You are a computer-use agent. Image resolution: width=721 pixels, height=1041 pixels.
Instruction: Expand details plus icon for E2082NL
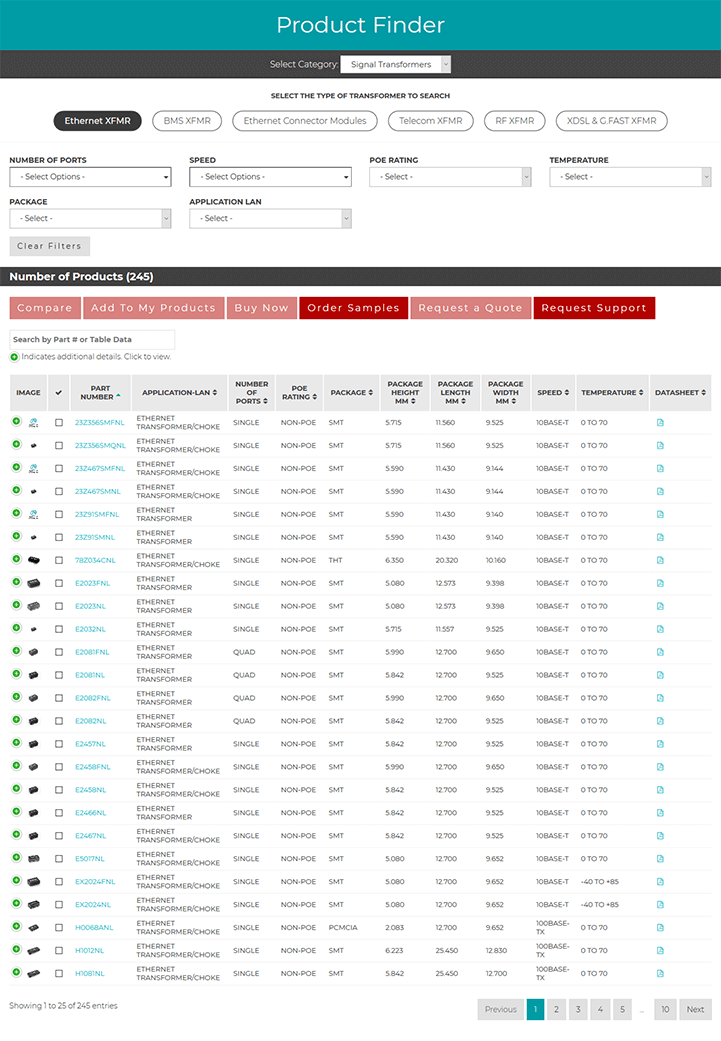point(17,720)
